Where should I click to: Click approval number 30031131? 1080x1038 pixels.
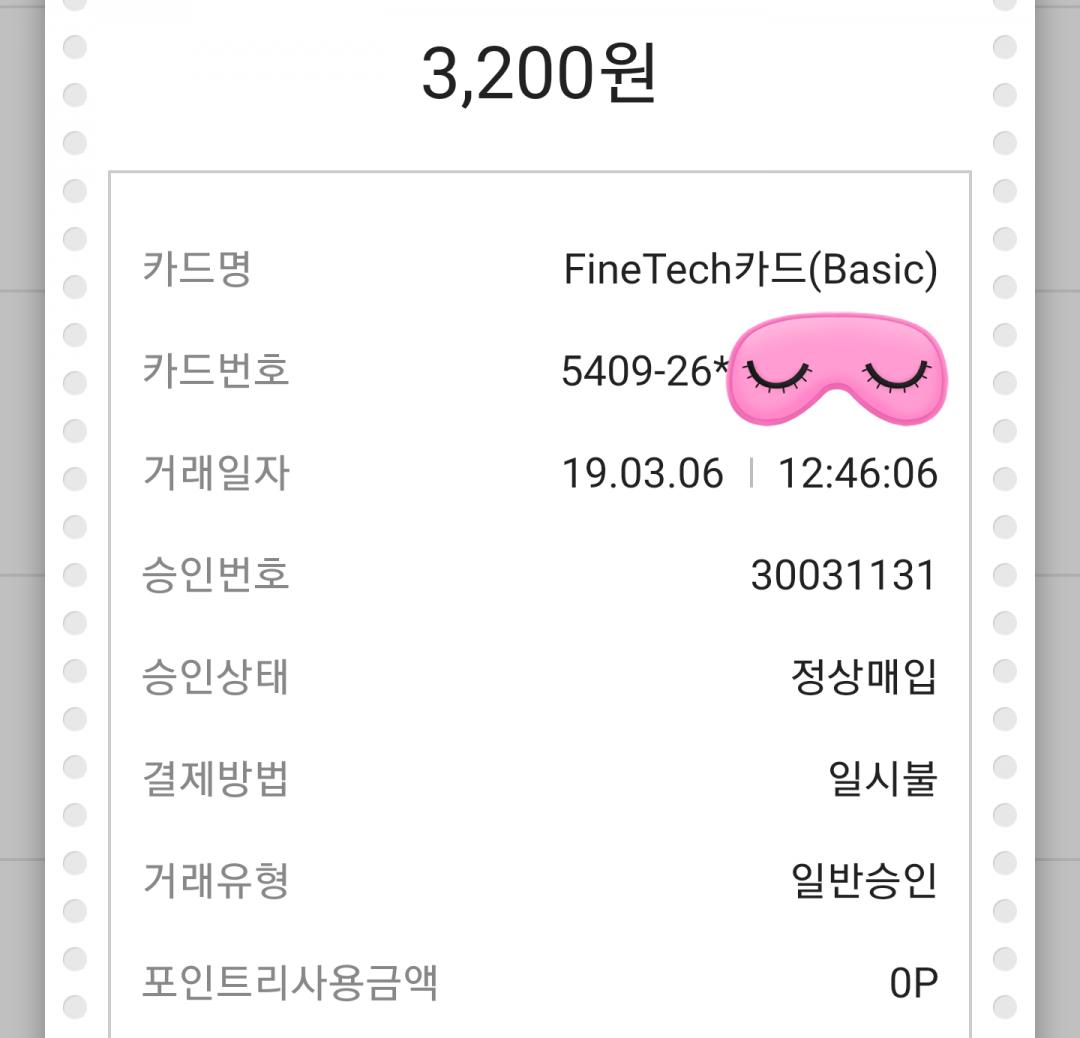[843, 576]
